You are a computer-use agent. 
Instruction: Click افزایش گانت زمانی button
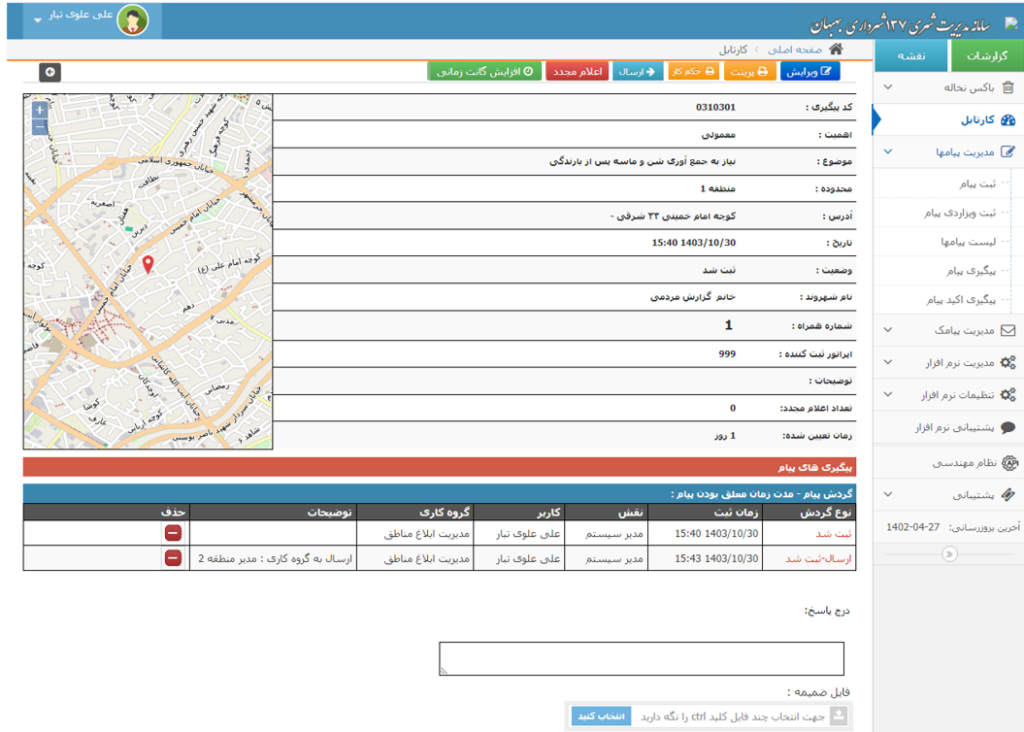pyautogui.click(x=485, y=72)
